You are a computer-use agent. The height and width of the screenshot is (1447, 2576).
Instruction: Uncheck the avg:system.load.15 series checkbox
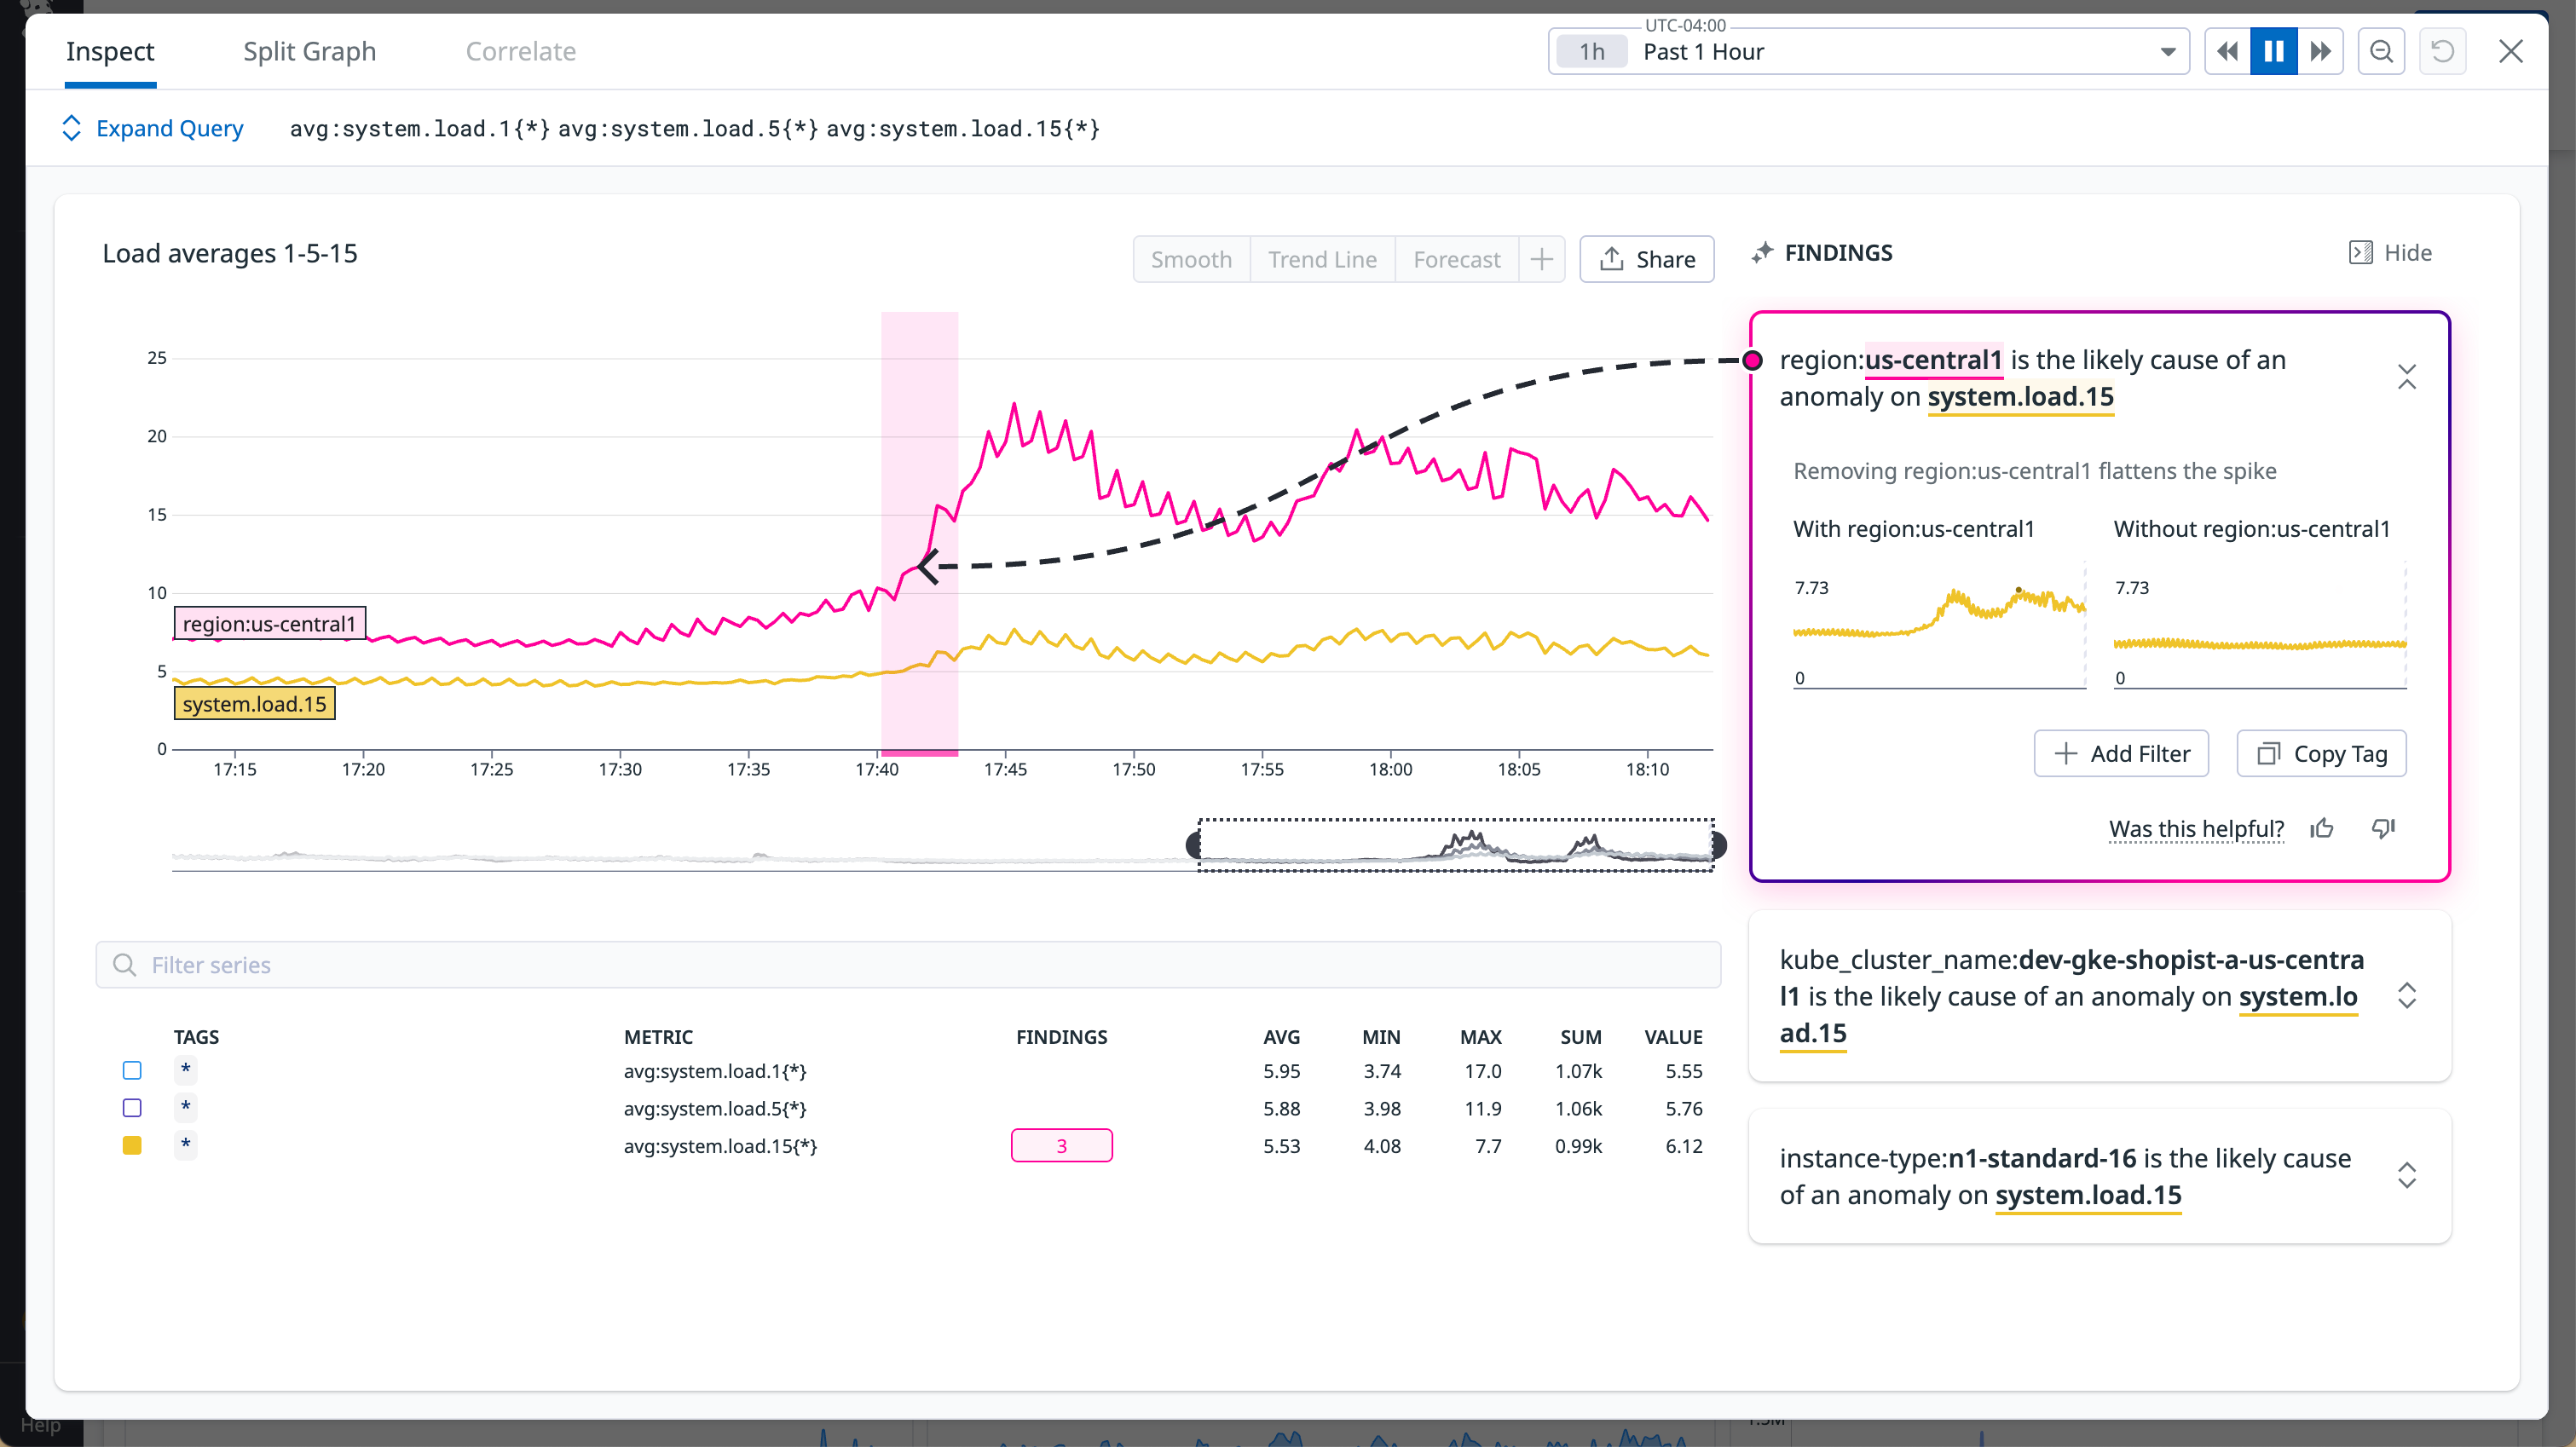pyautogui.click(x=131, y=1145)
